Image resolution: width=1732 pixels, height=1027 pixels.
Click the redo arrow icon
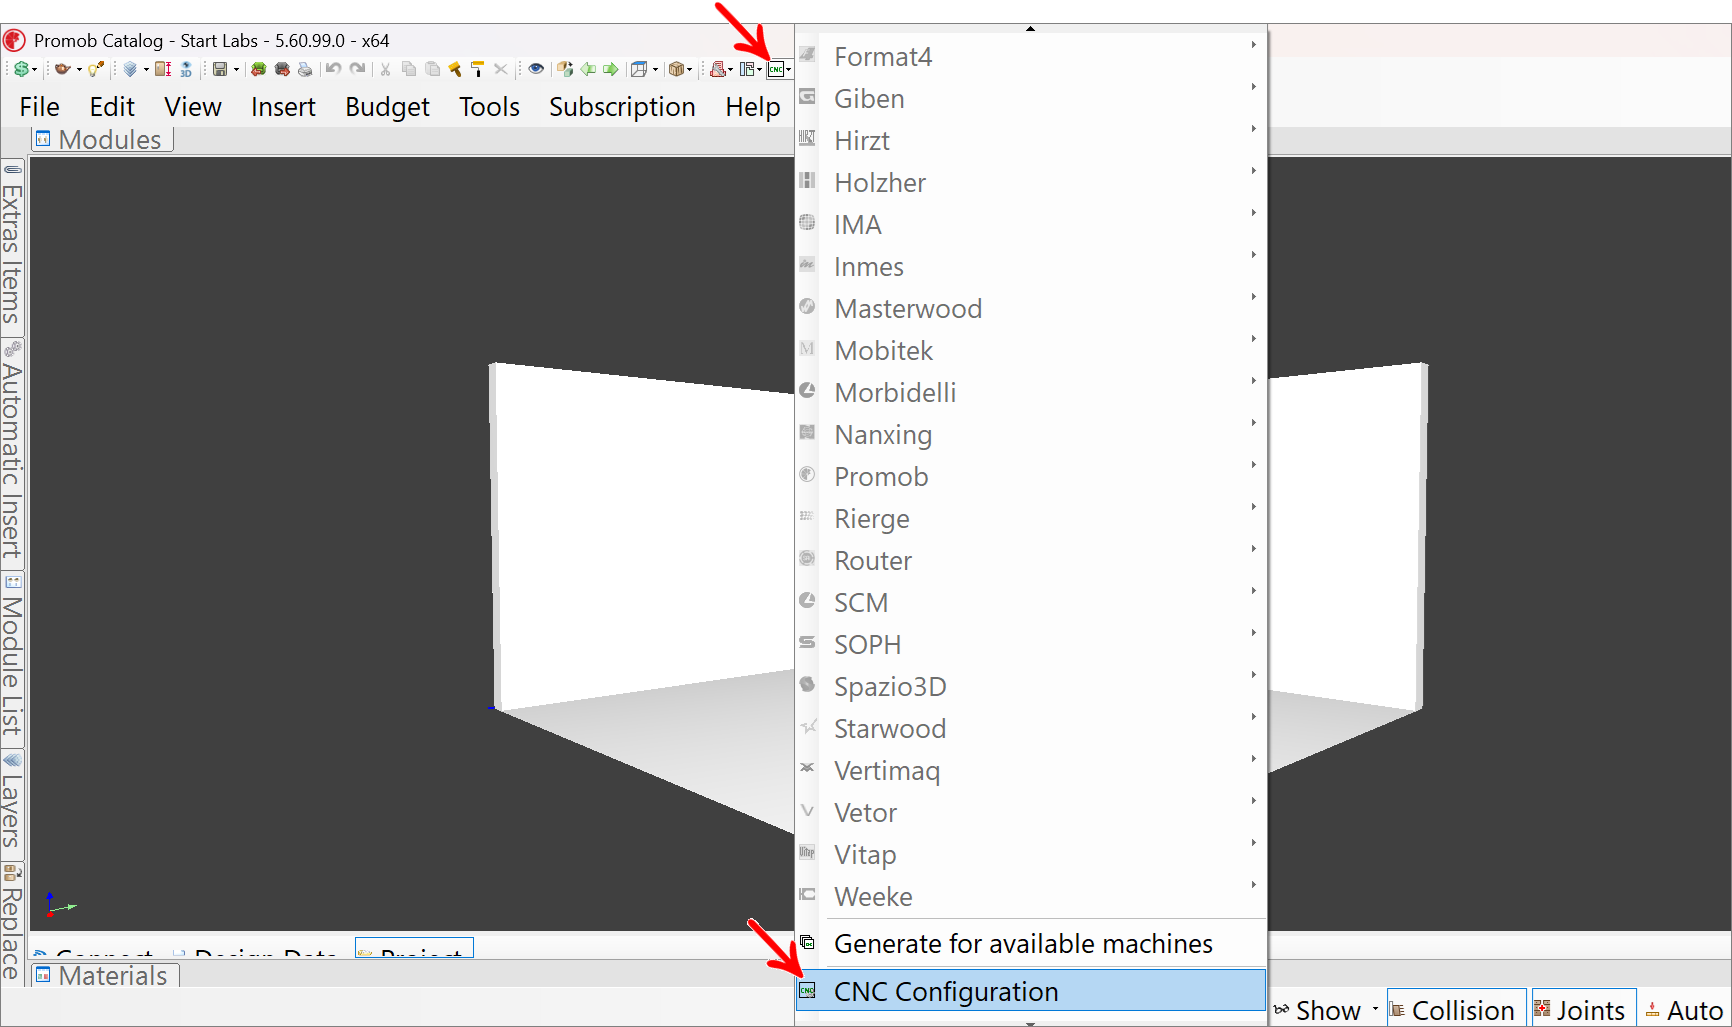(357, 69)
